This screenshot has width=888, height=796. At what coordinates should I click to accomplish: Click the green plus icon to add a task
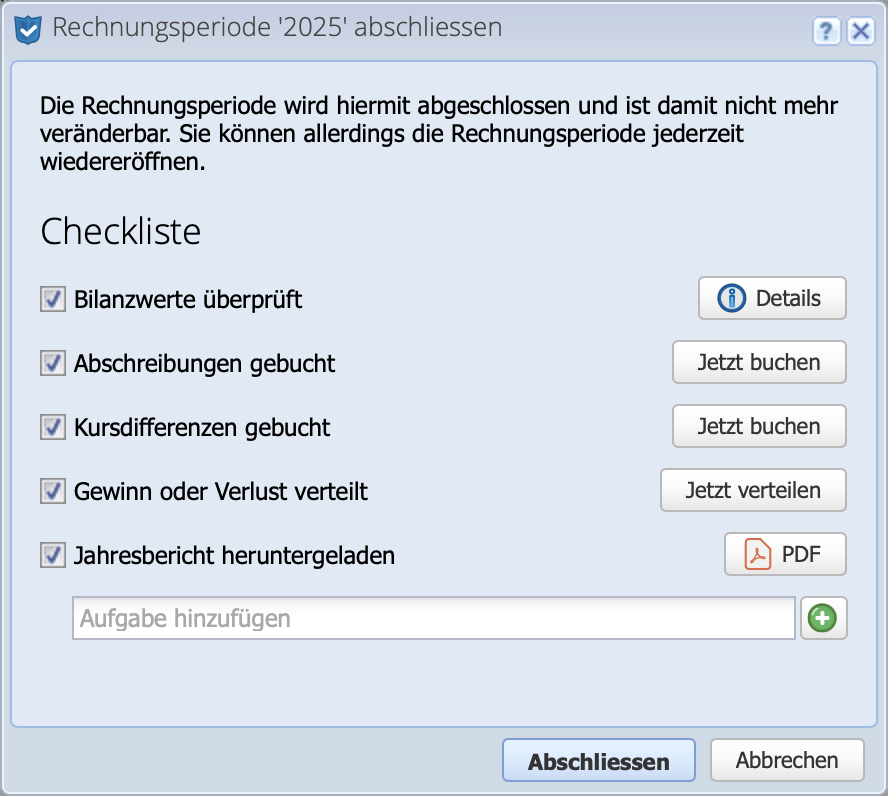click(822, 617)
